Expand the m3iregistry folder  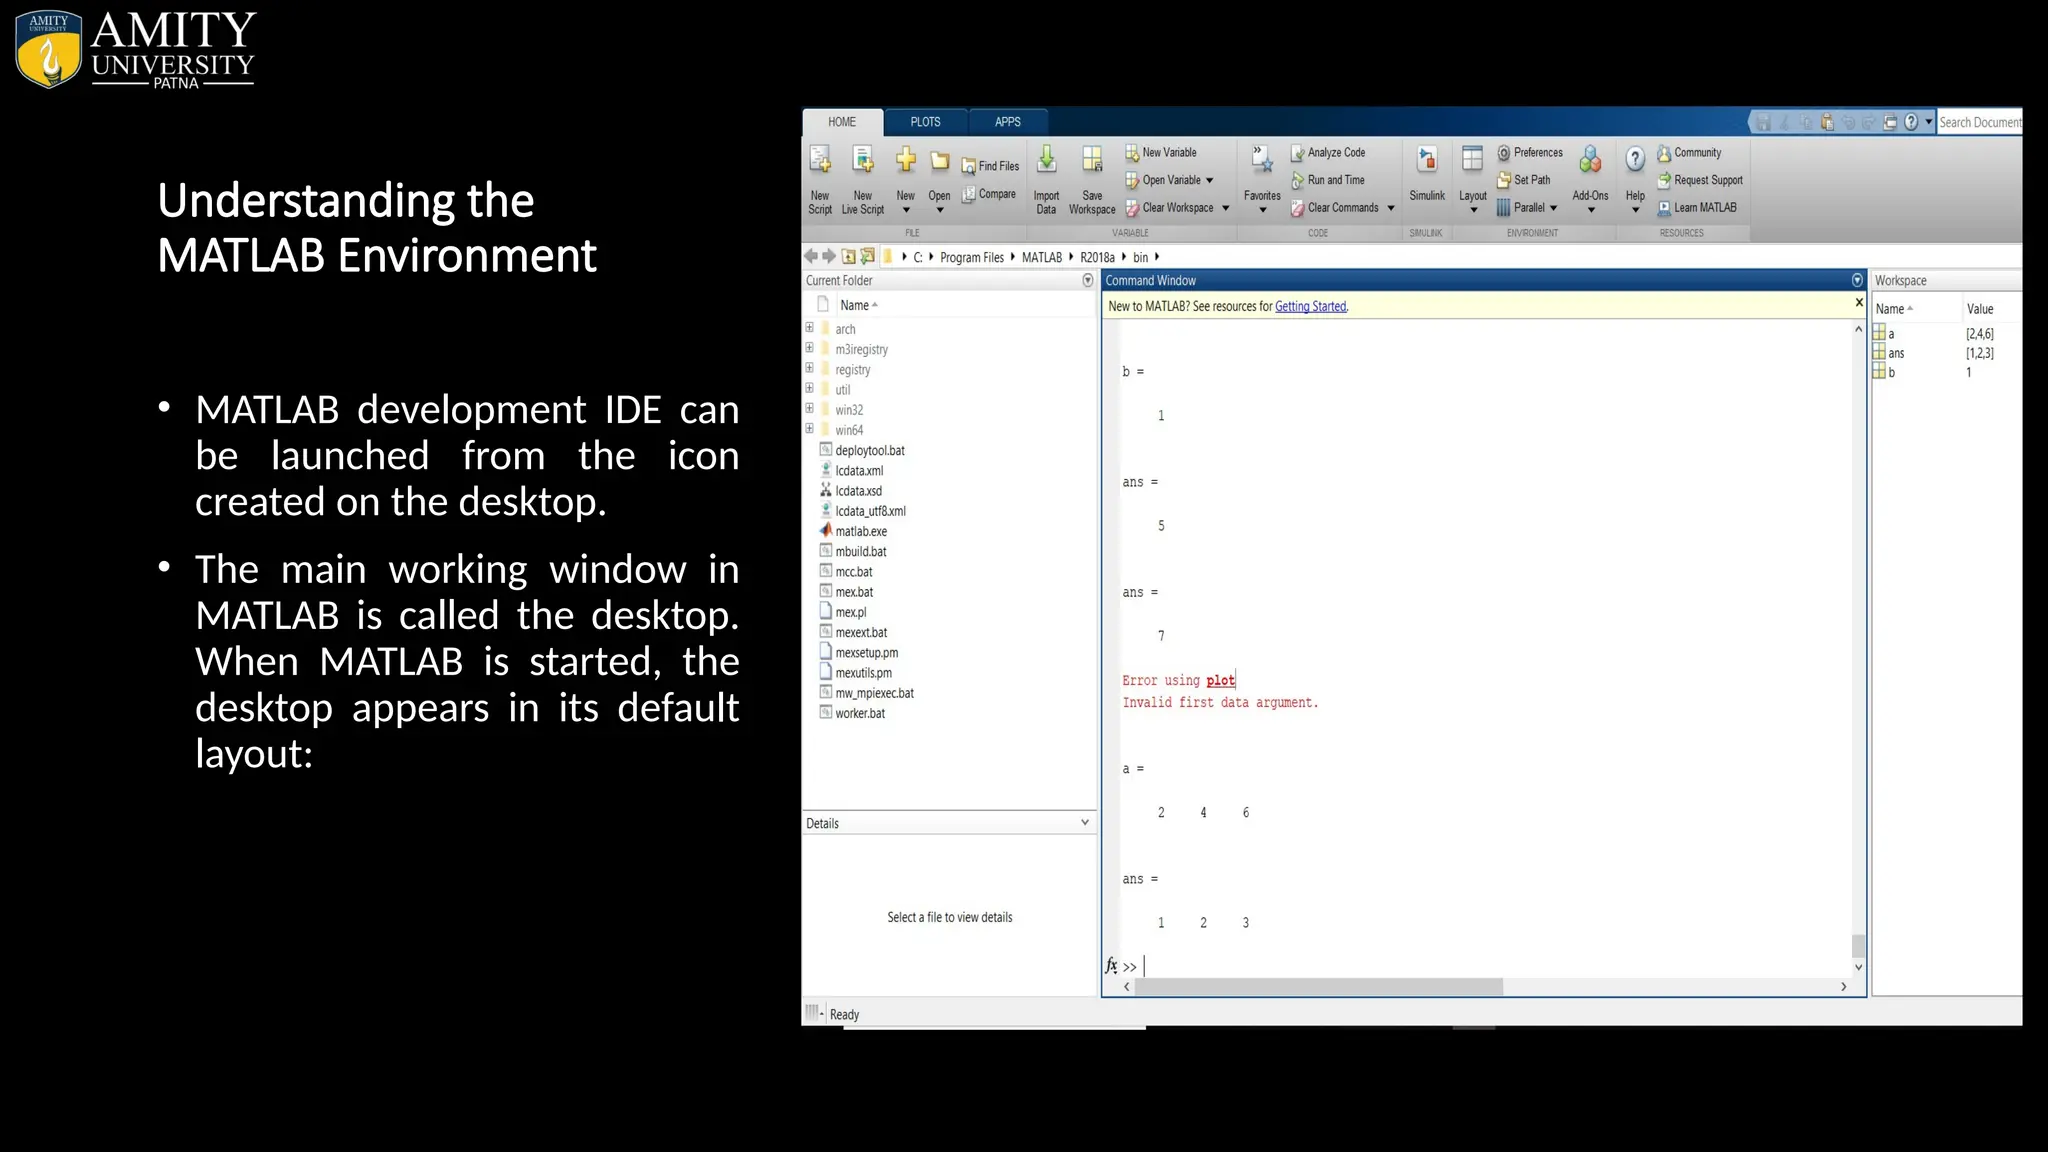click(810, 348)
